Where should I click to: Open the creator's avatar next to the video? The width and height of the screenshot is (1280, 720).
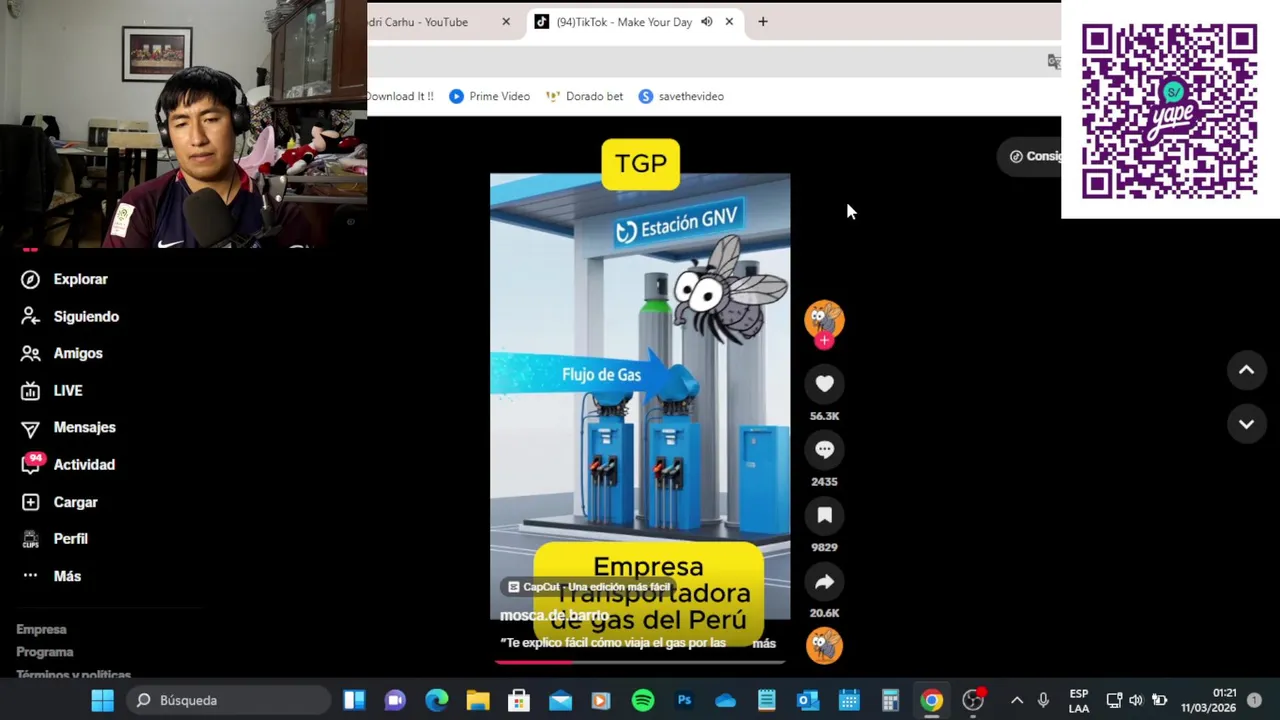point(824,319)
